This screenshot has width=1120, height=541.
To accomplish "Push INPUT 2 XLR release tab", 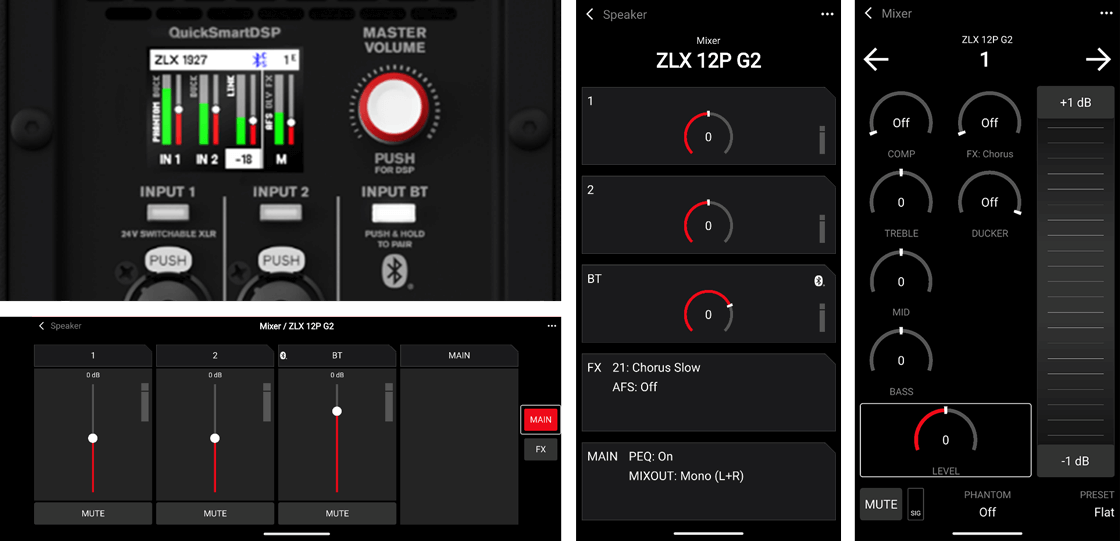I will pyautogui.click(x=280, y=261).
